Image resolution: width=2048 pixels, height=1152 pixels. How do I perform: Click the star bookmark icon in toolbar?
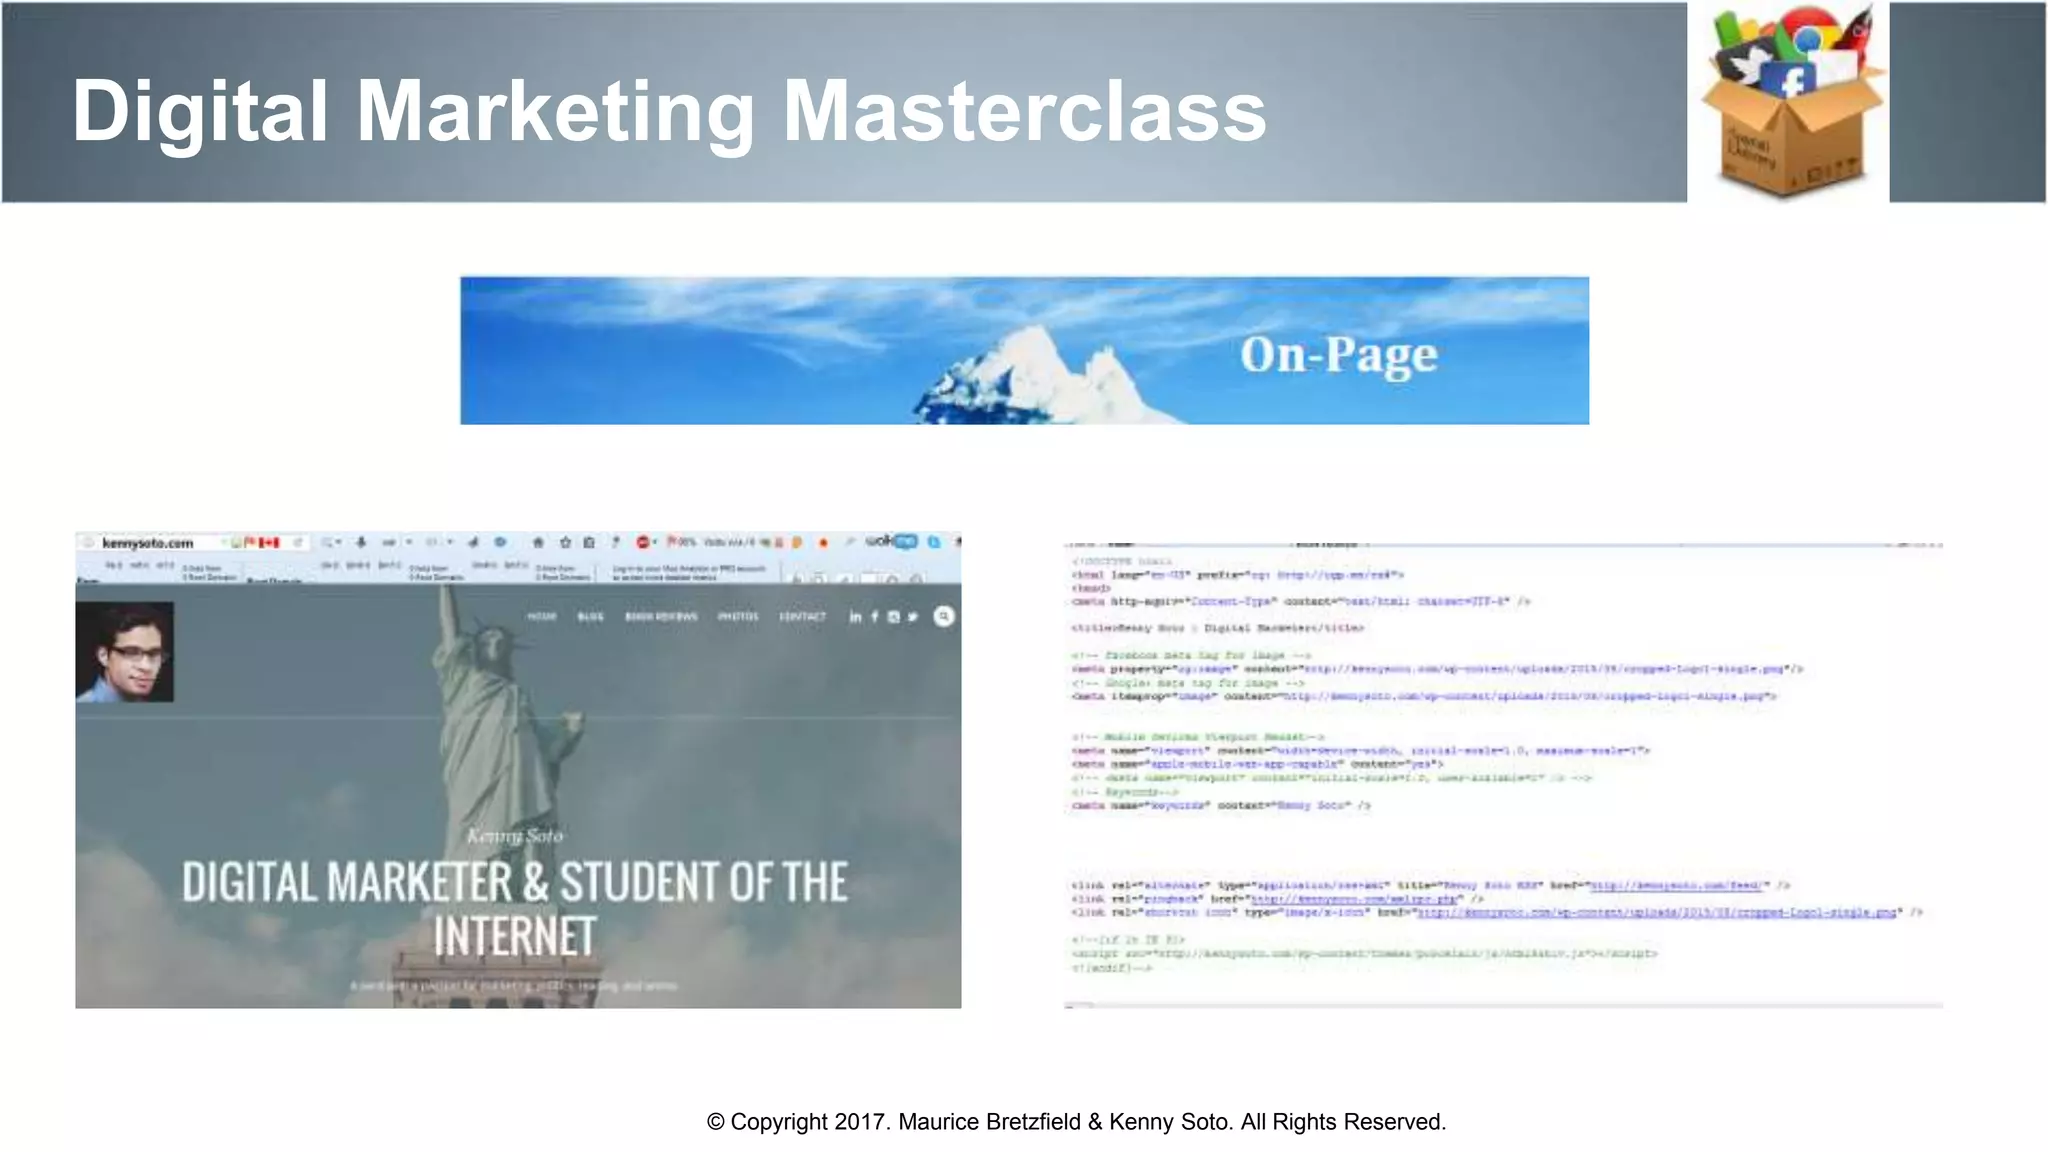pos(565,542)
